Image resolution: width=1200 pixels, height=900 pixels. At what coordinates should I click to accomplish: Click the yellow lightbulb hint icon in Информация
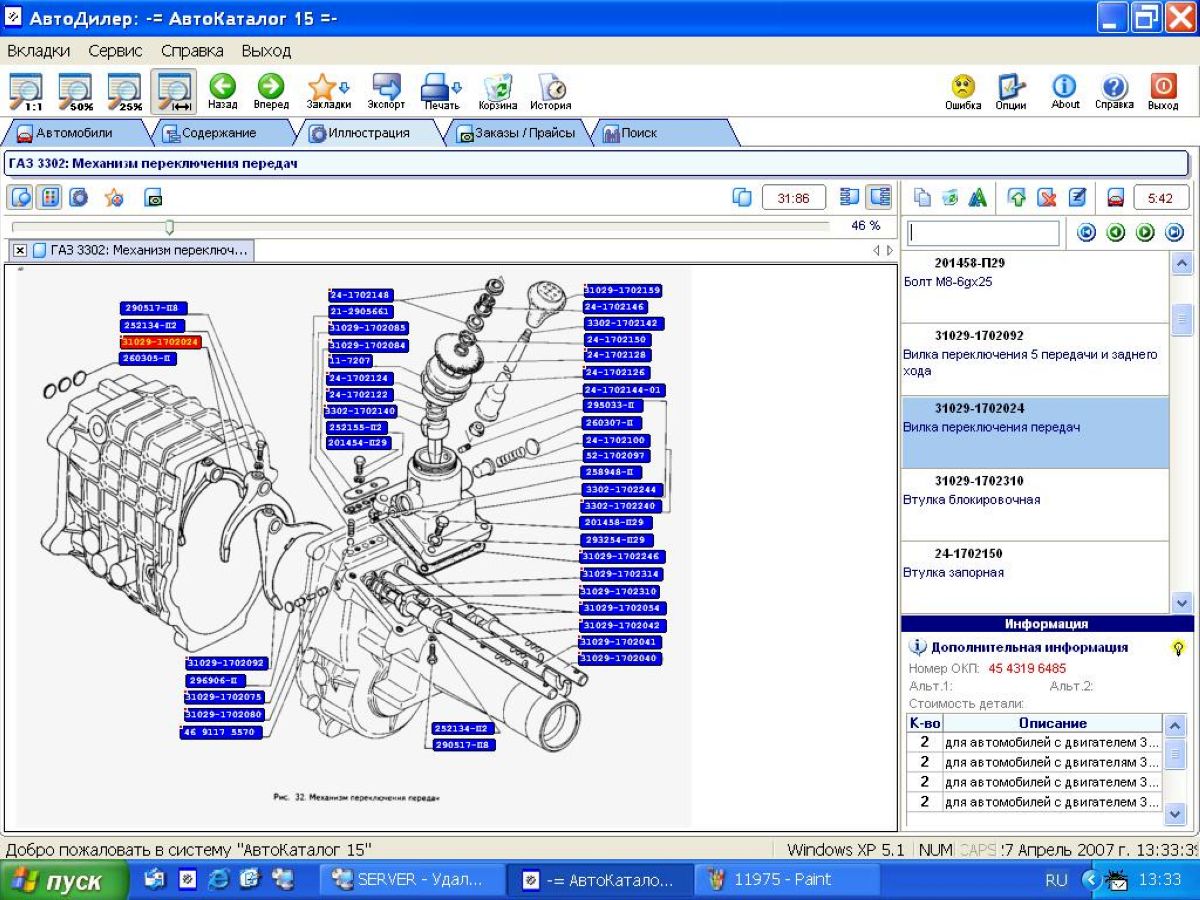click(x=1179, y=648)
